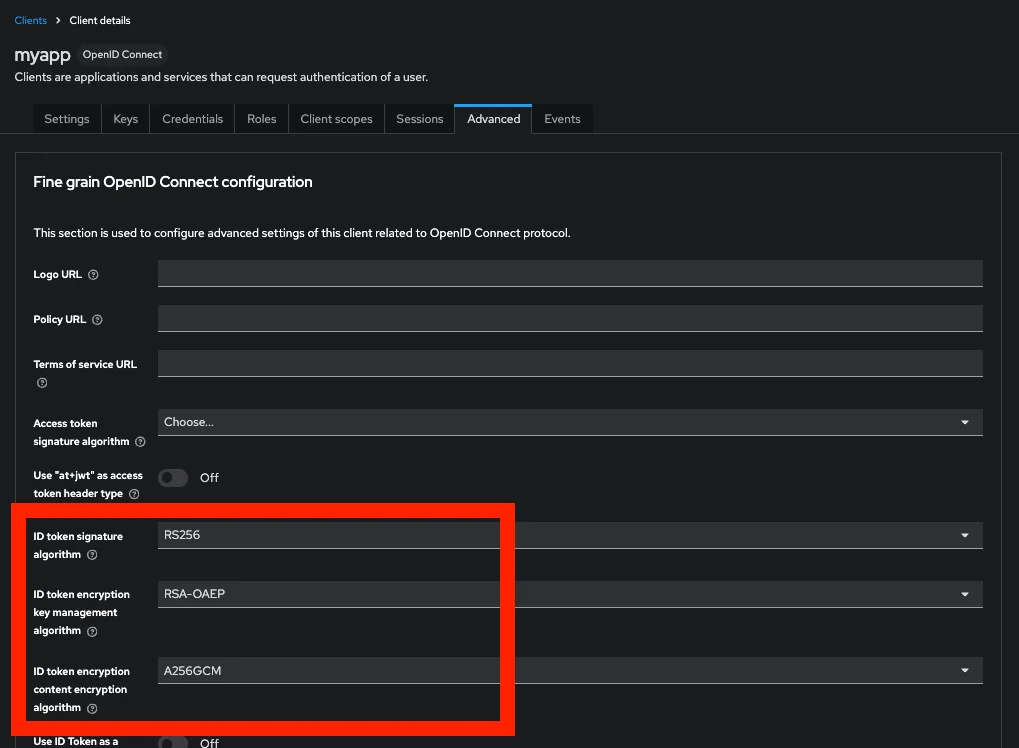Viewport: 1019px width, 748px height.
Task: Go to the Sessions tab
Action: [x=419, y=119]
